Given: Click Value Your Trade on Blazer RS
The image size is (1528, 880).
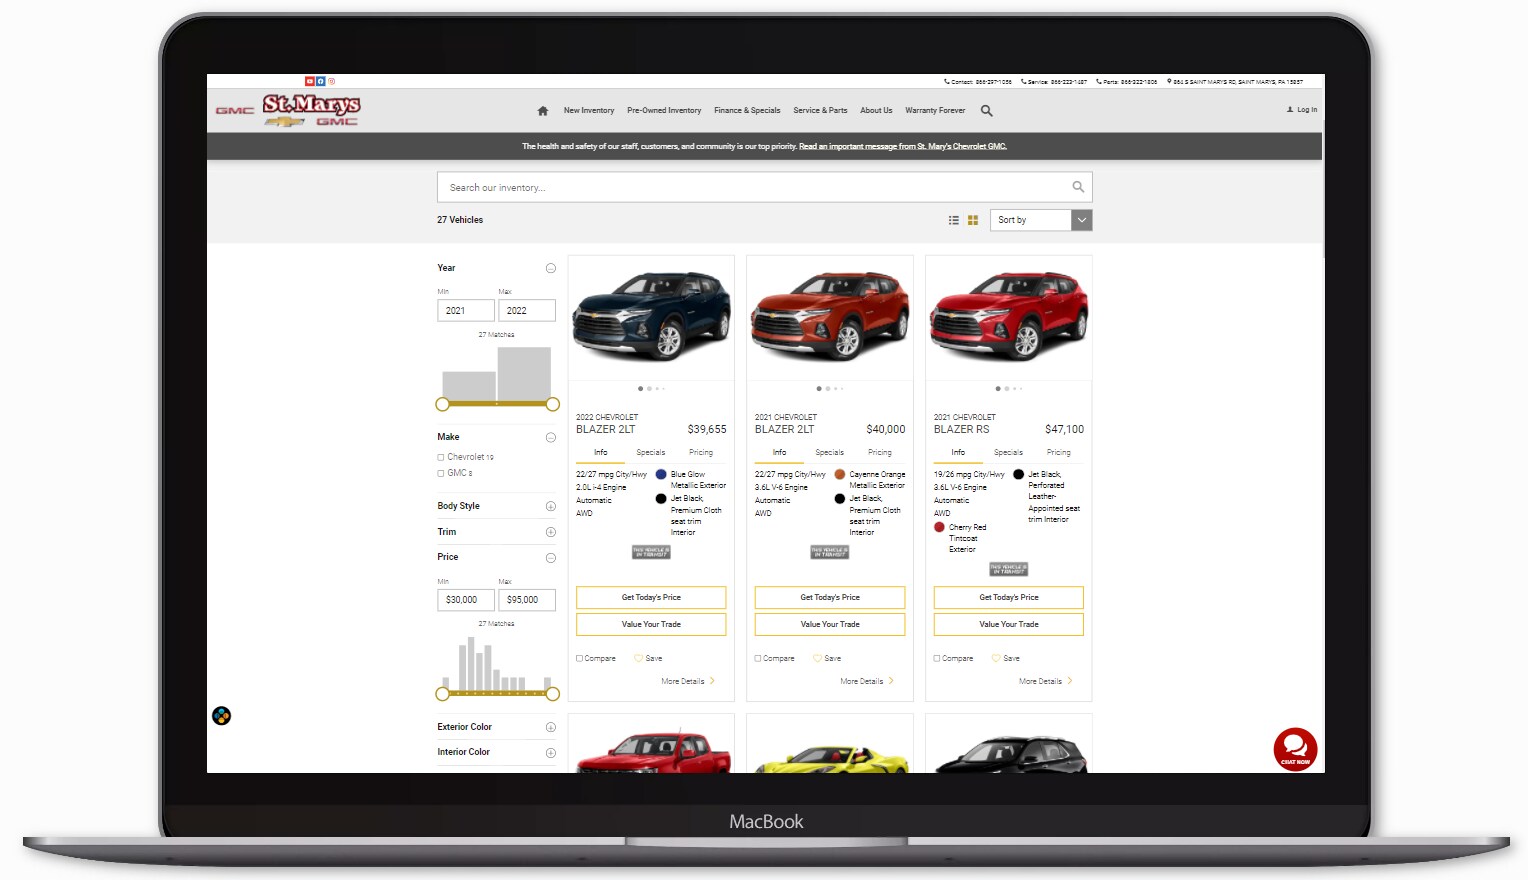Looking at the screenshot, I should [x=1009, y=624].
